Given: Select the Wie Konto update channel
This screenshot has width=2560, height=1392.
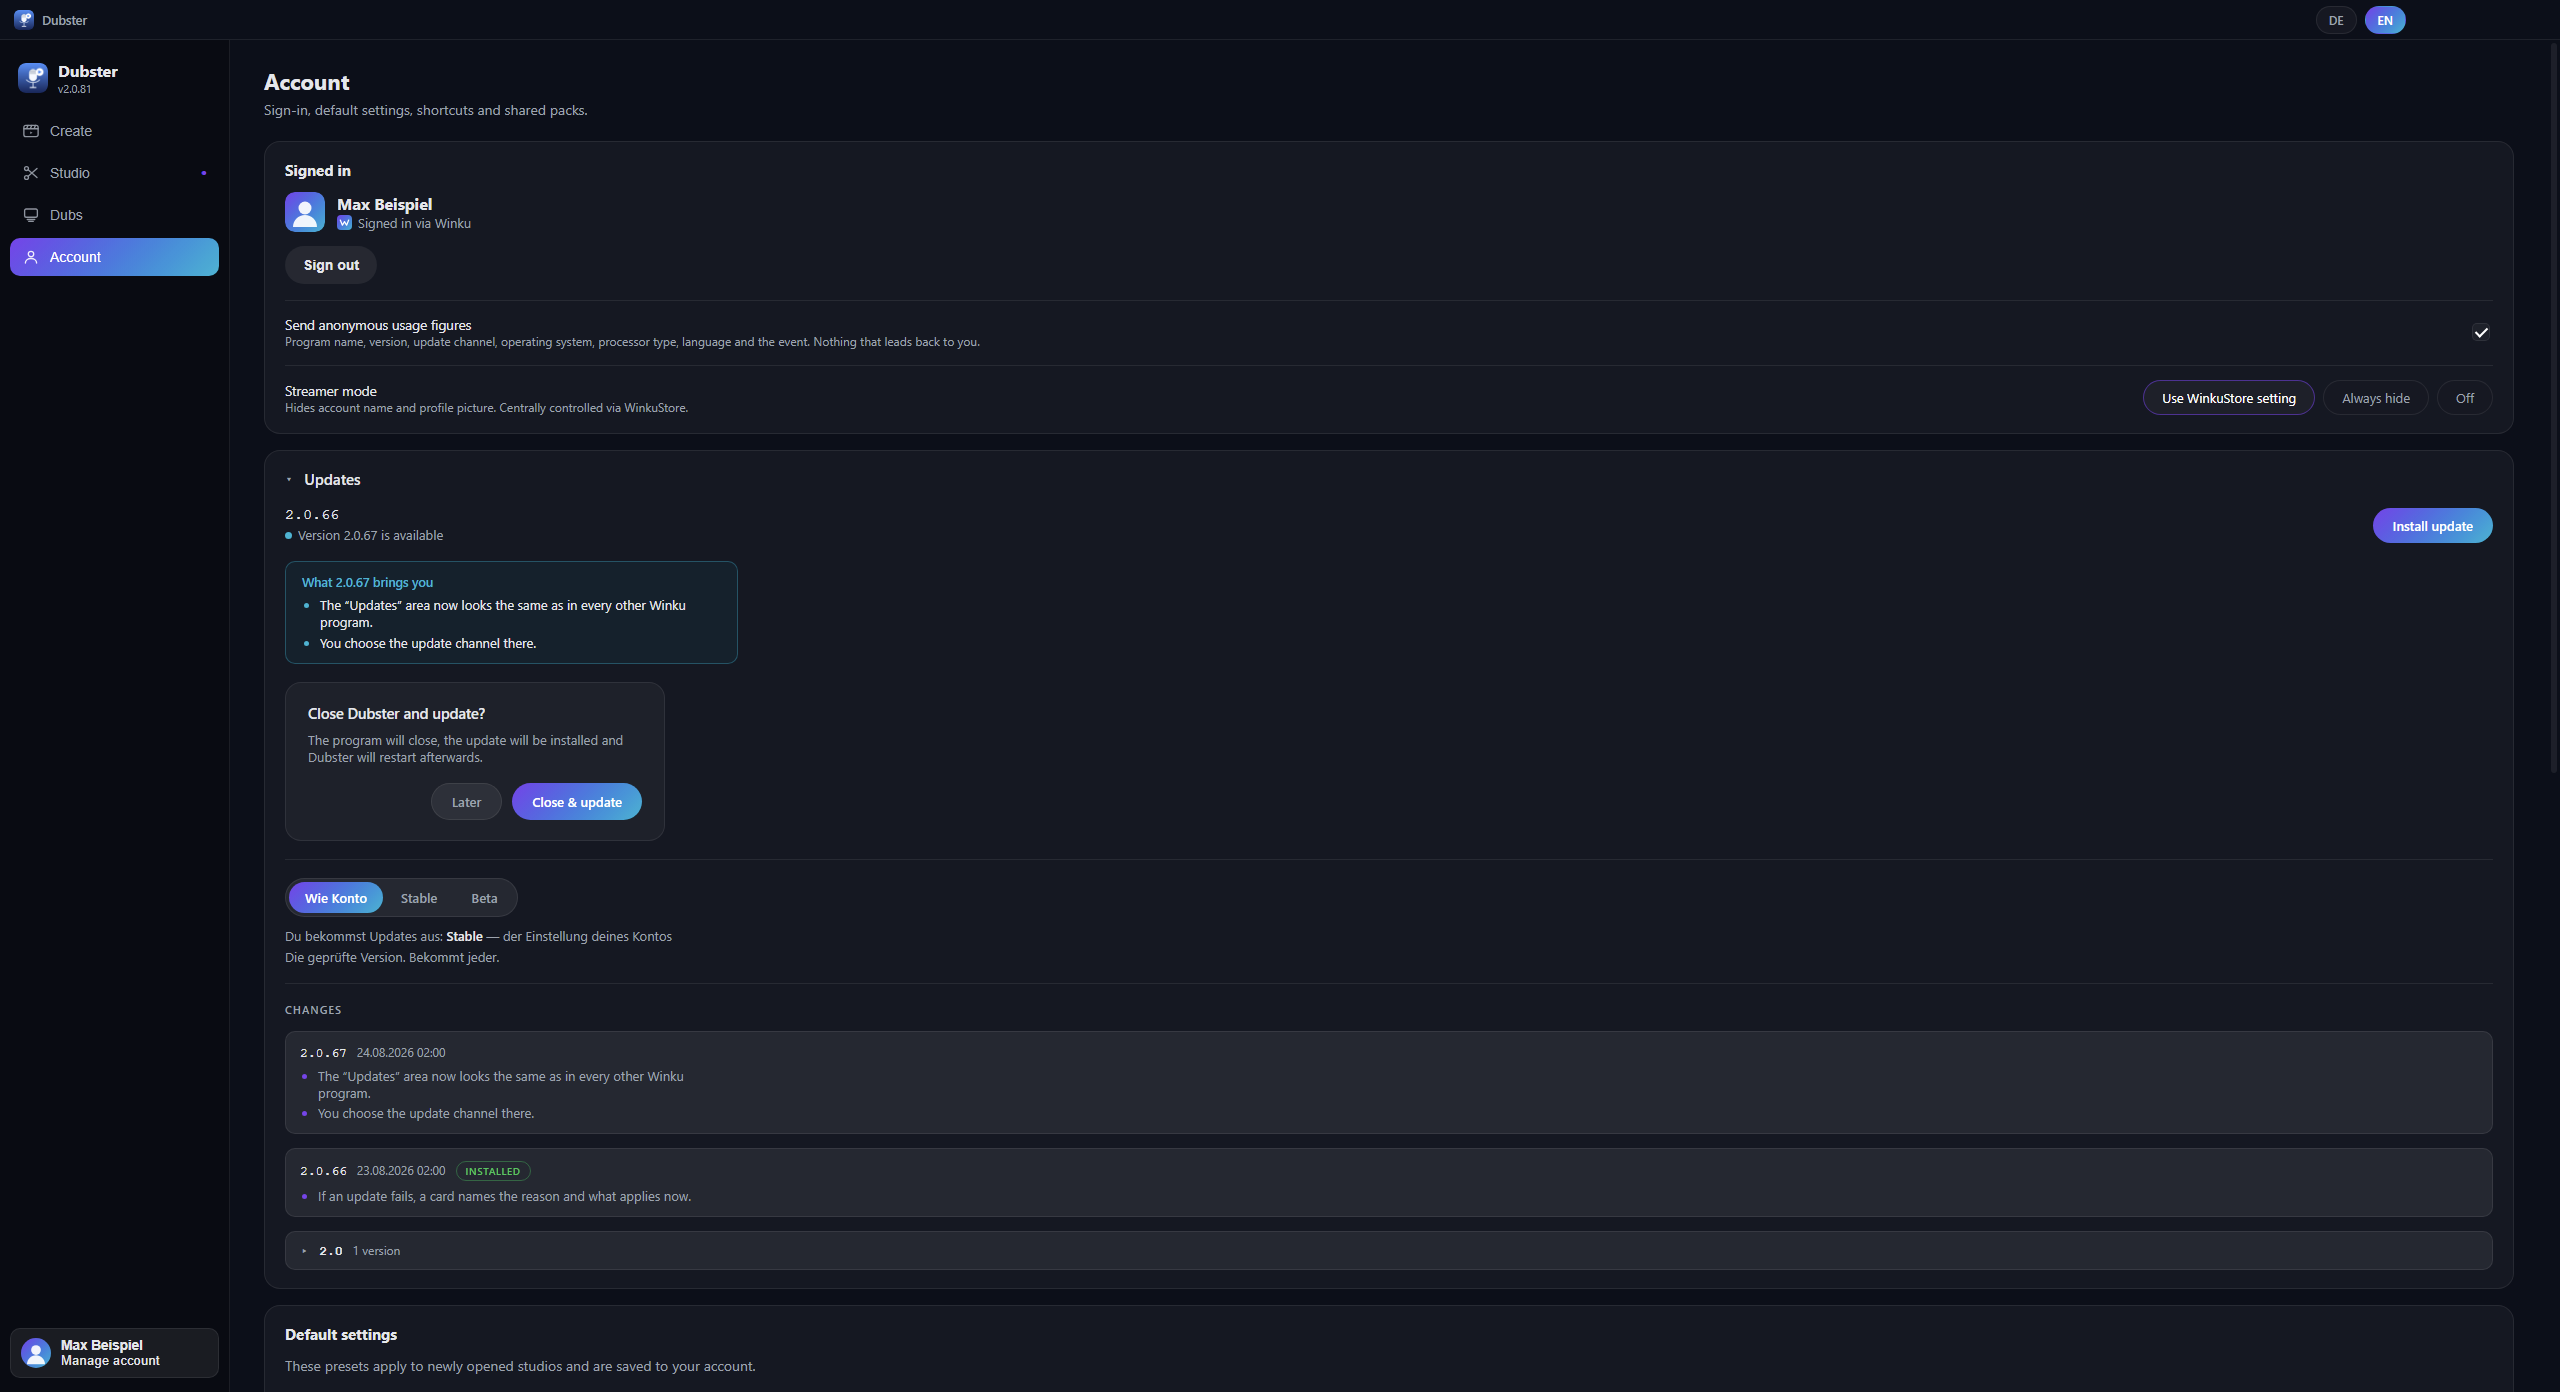Looking at the screenshot, I should pos(336,898).
